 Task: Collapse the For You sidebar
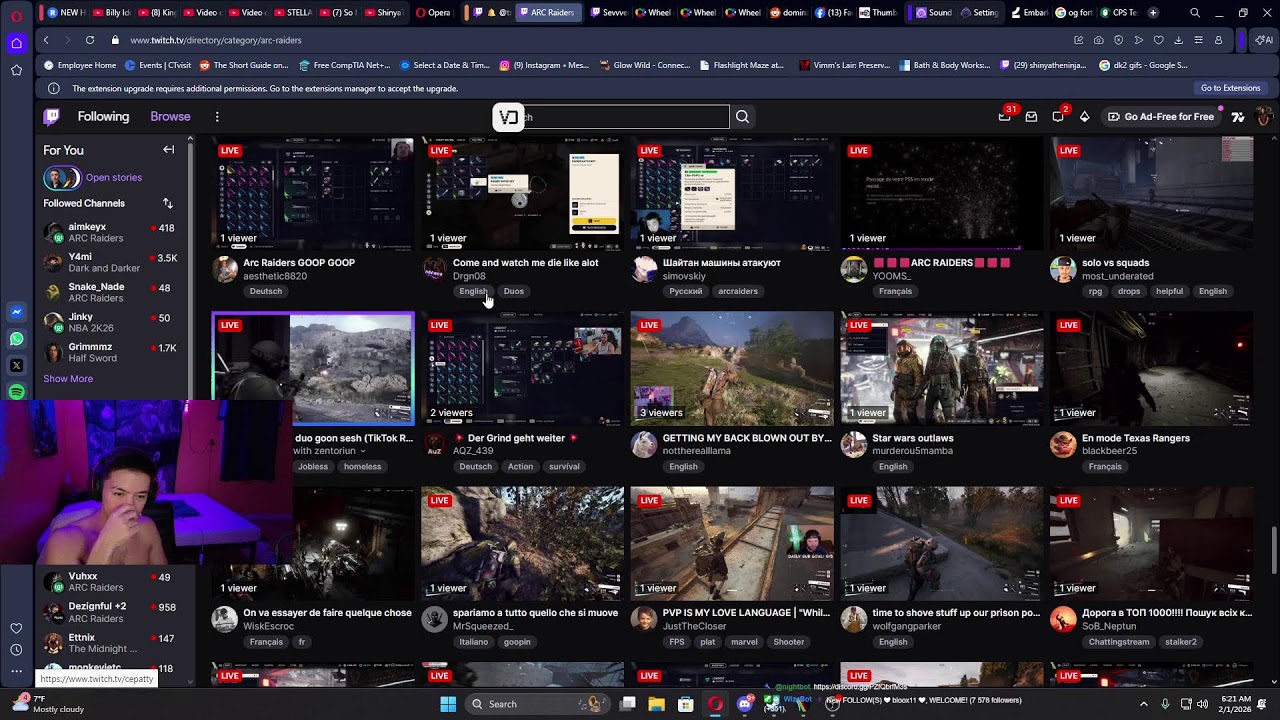click(x=169, y=150)
